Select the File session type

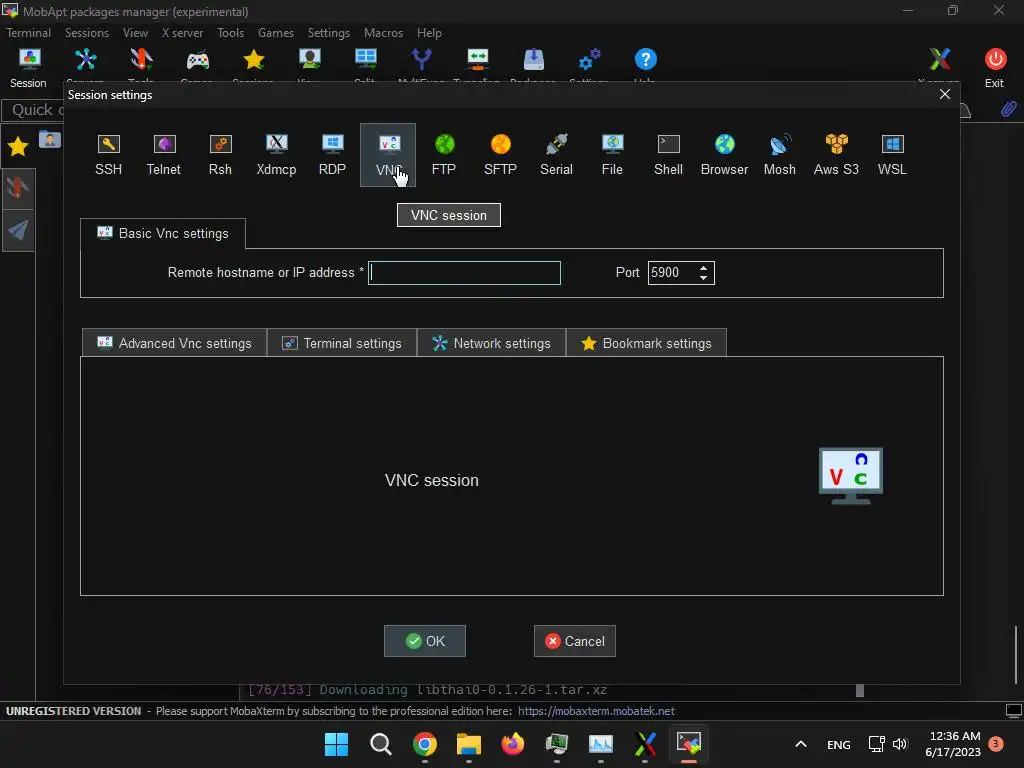[x=612, y=155]
